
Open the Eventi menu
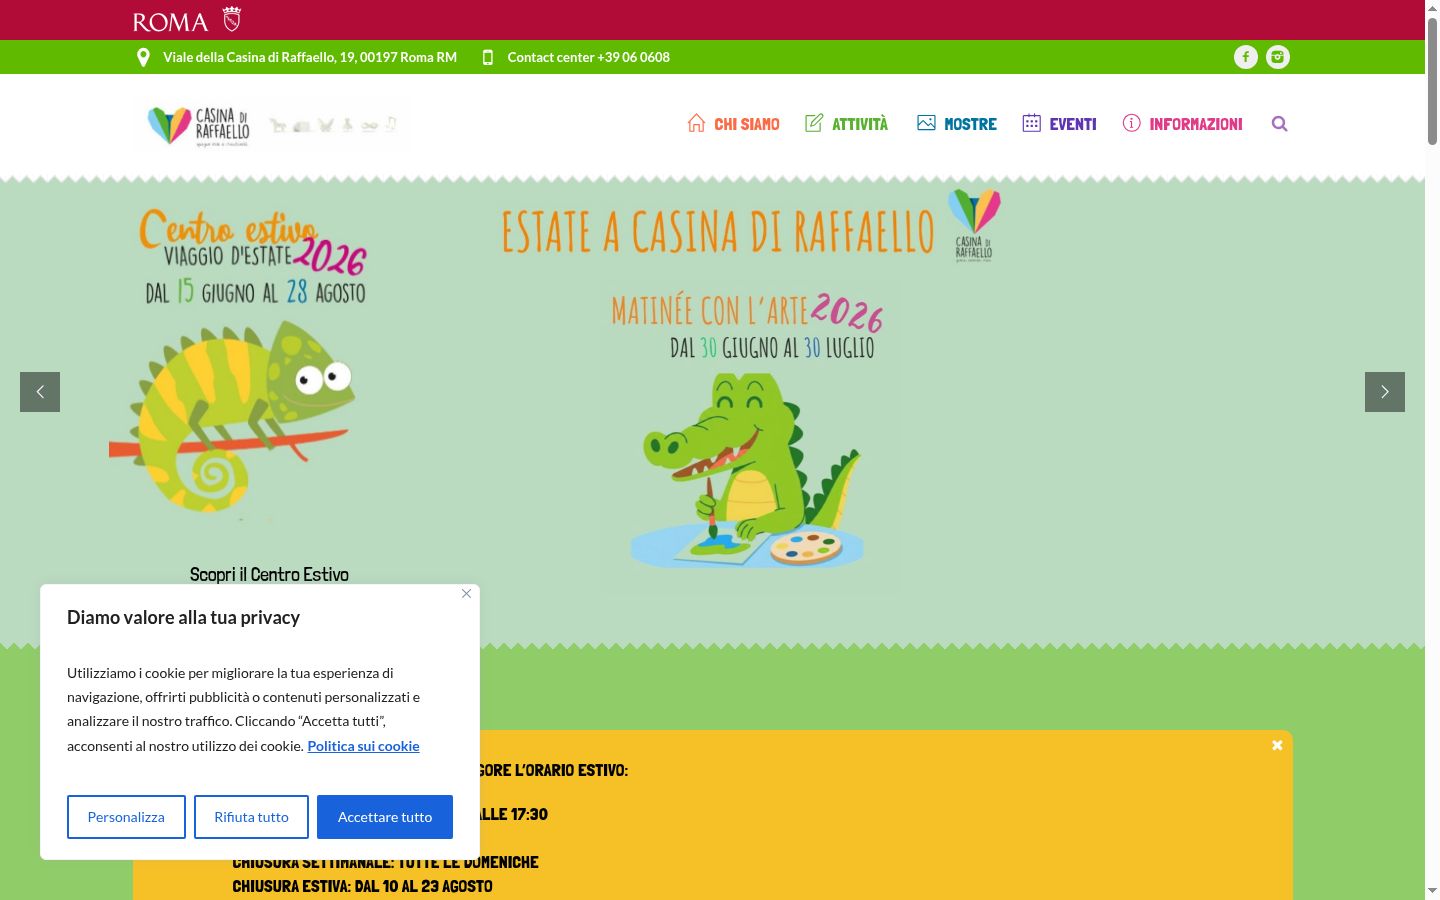coord(1073,124)
